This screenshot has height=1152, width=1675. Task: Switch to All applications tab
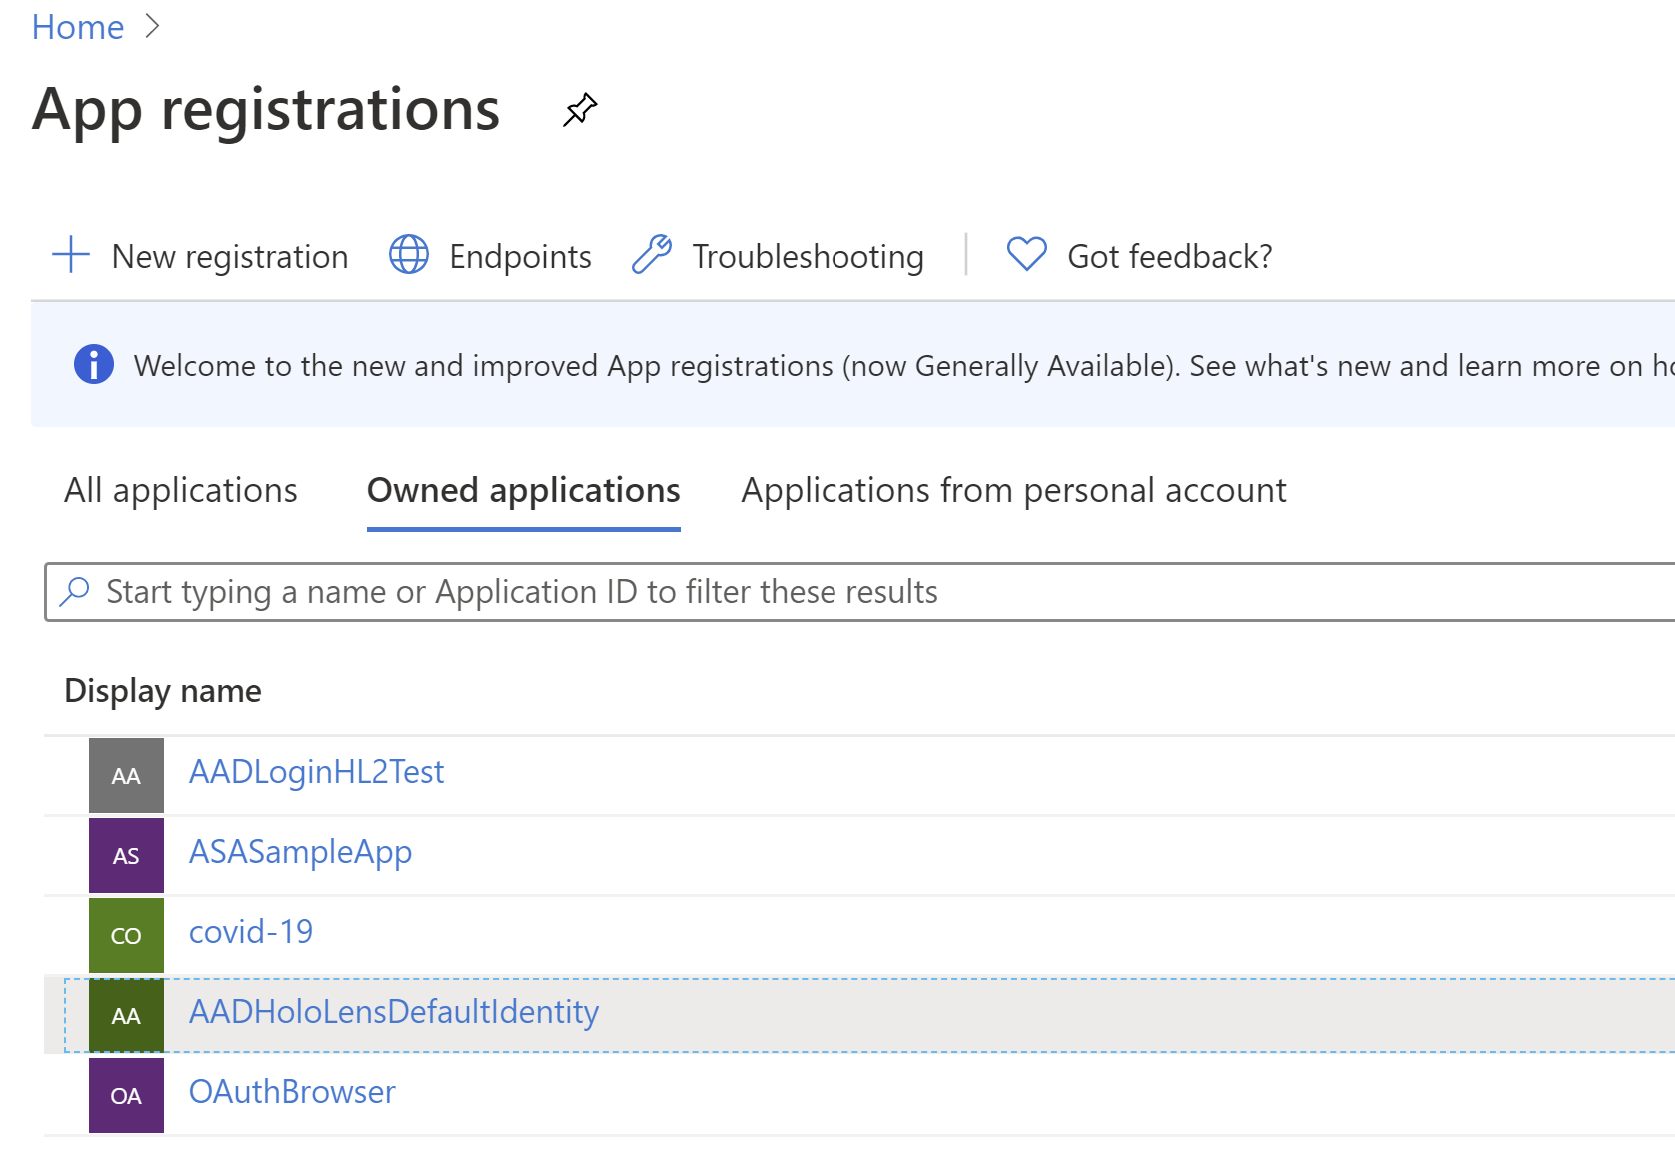(181, 491)
